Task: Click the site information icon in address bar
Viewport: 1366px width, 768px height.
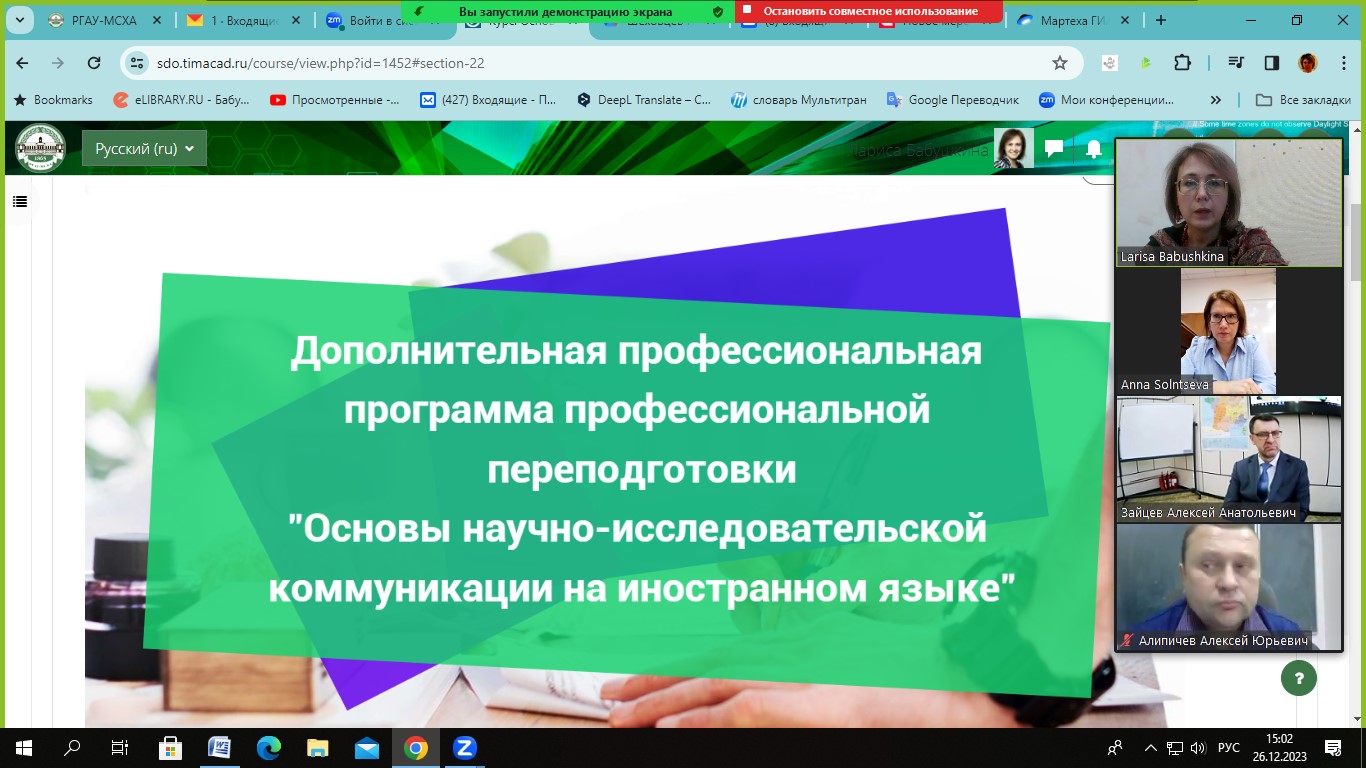Action: pyautogui.click(x=138, y=63)
